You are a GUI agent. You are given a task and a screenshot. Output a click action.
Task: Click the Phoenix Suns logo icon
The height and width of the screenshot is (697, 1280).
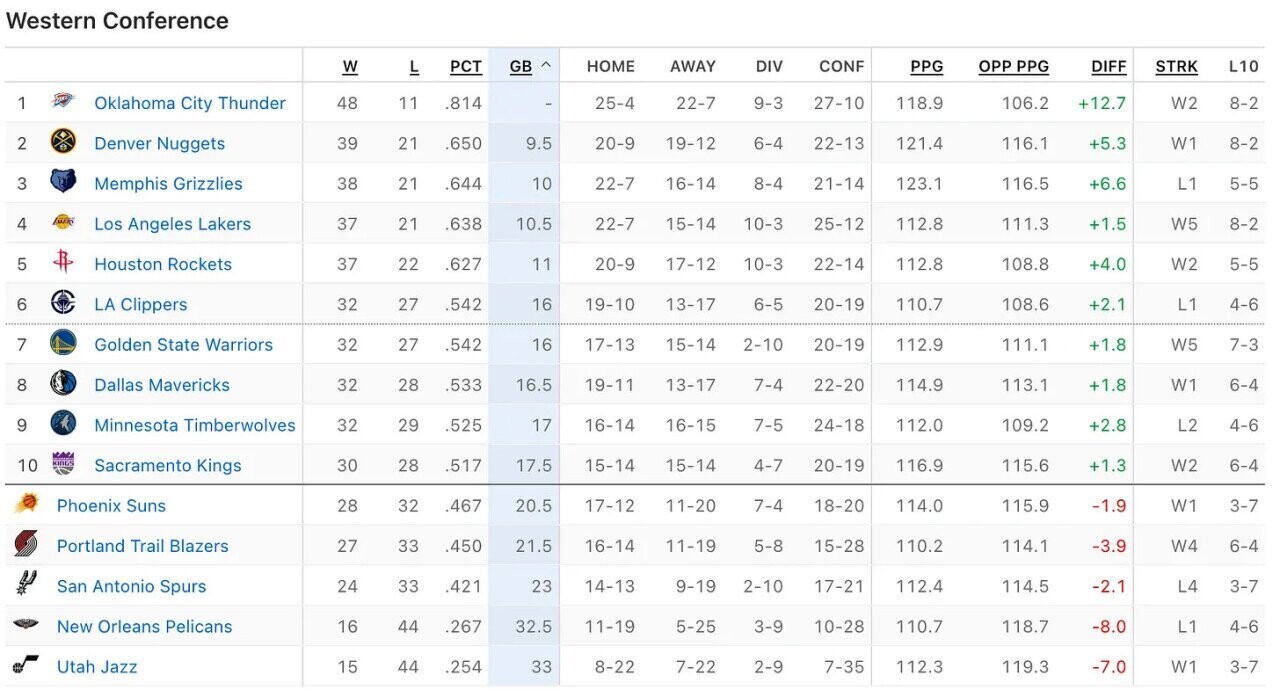tap(27, 504)
